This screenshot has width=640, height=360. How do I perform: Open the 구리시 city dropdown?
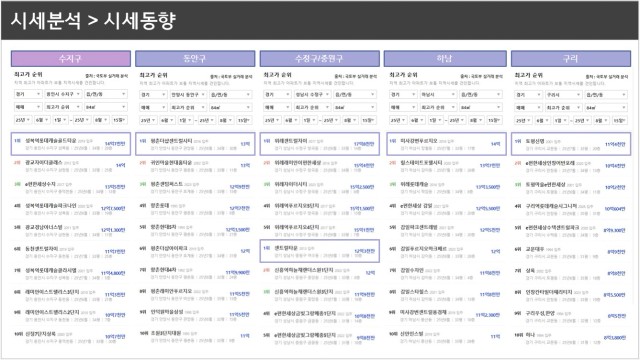pyautogui.click(x=564, y=94)
